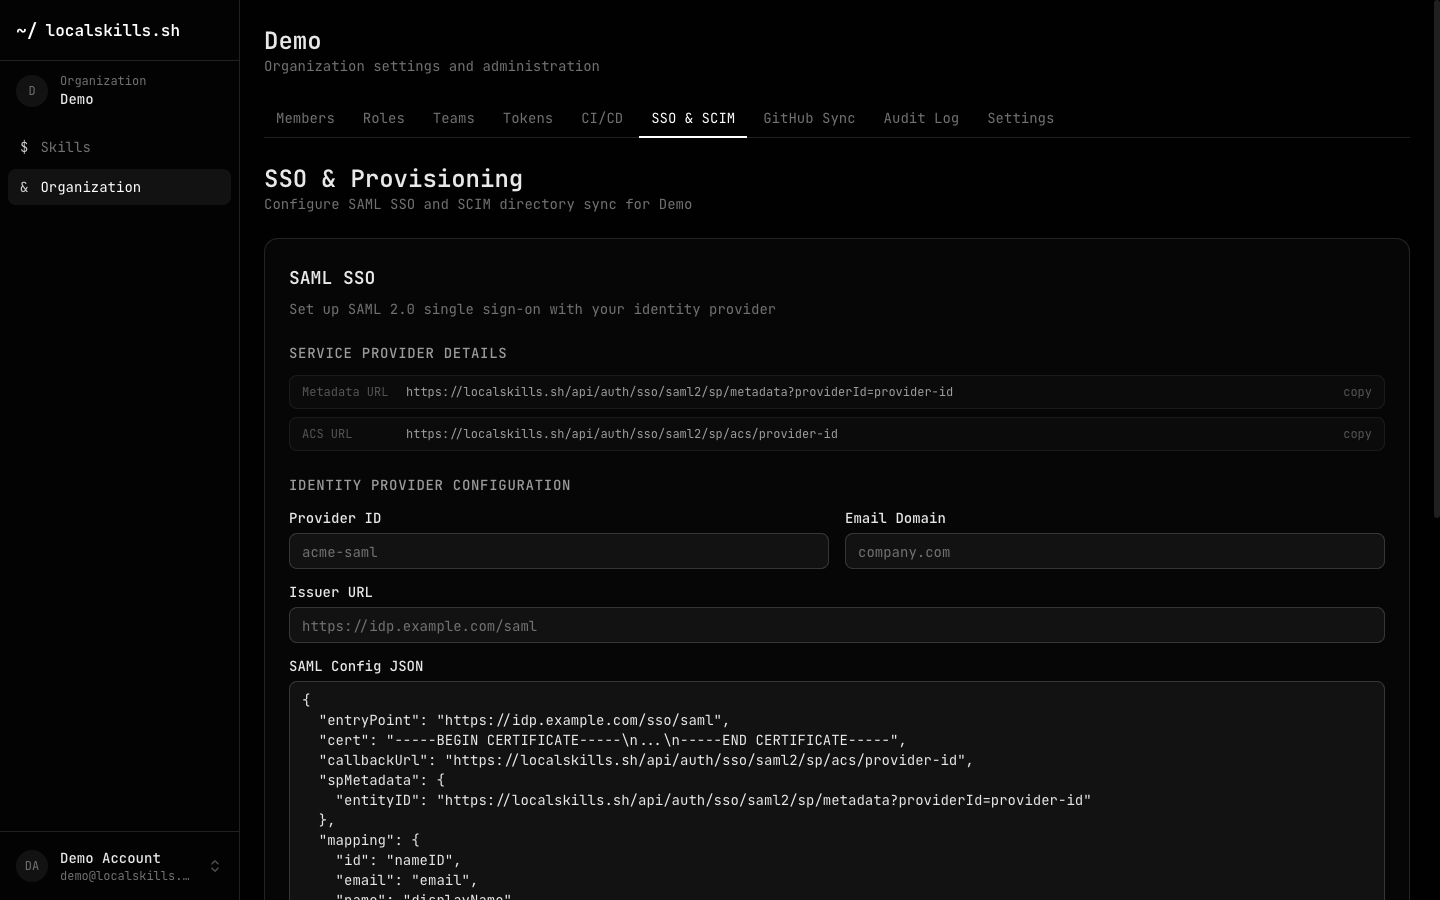
Task: Copy the ACS URL
Action: [x=1357, y=434]
